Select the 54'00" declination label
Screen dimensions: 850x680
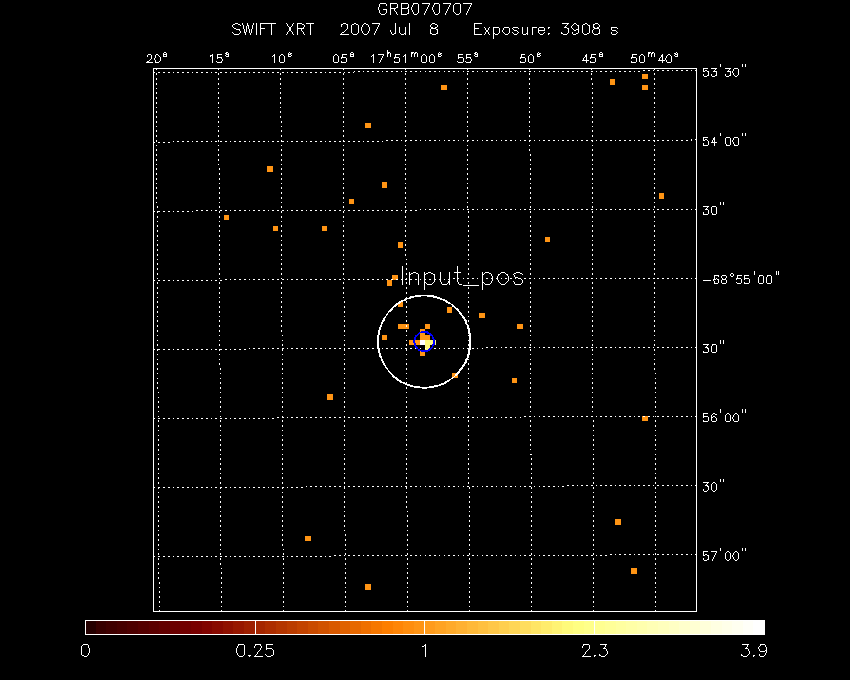coord(724,142)
